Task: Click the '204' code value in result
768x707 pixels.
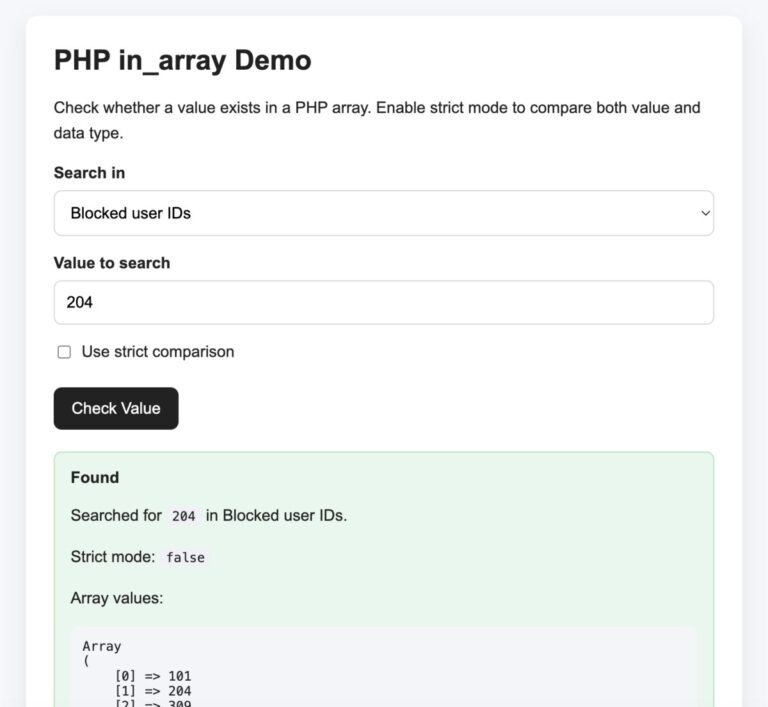Action: point(184,516)
